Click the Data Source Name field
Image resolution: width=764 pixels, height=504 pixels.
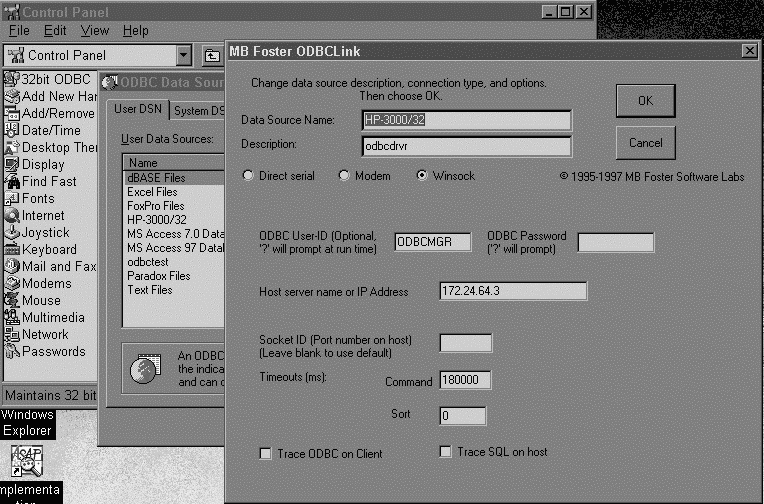(467, 120)
